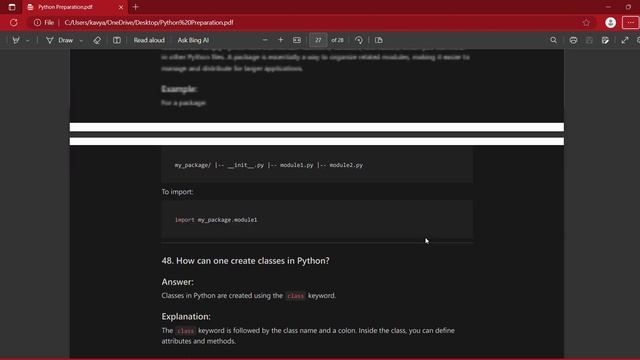The image size is (640, 360).
Task: Open Ask Bing AI
Action: [x=193, y=40]
